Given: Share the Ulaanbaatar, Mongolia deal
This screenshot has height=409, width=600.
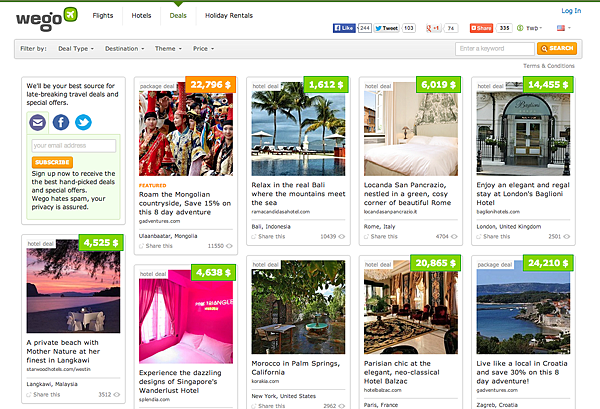Looking at the screenshot, I should tap(156, 246).
